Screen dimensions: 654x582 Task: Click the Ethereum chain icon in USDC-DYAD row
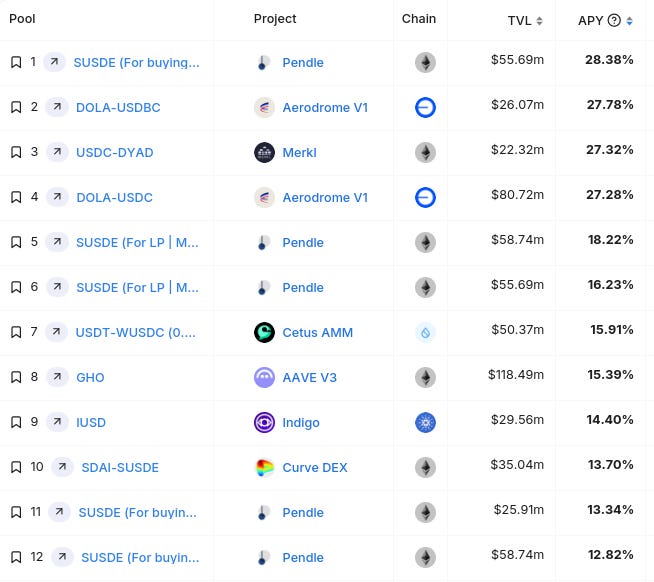425,152
